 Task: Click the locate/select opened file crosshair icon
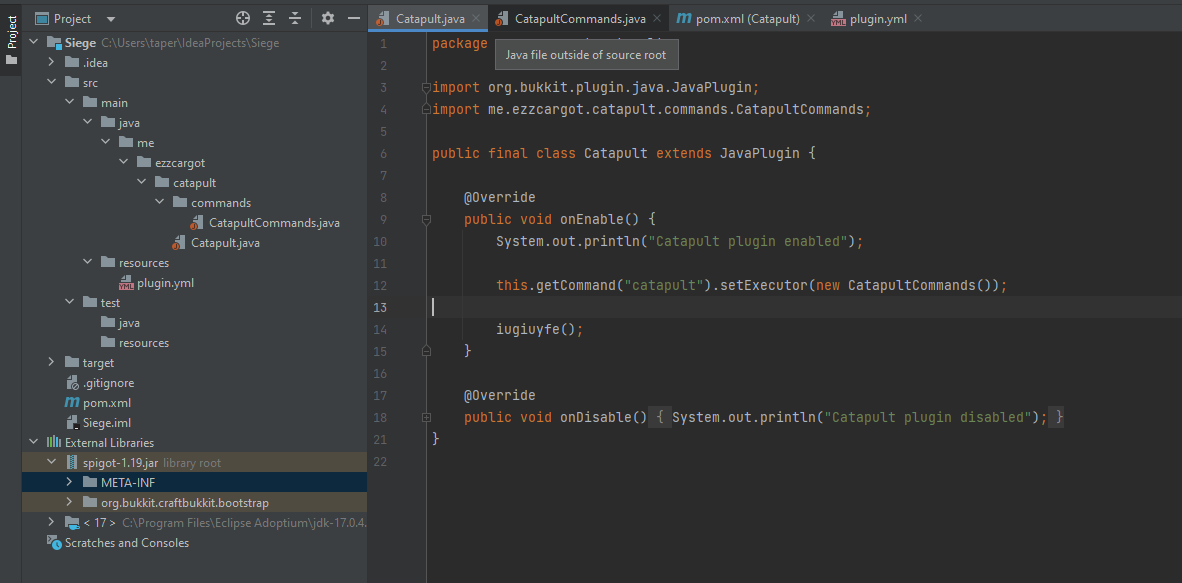(243, 18)
